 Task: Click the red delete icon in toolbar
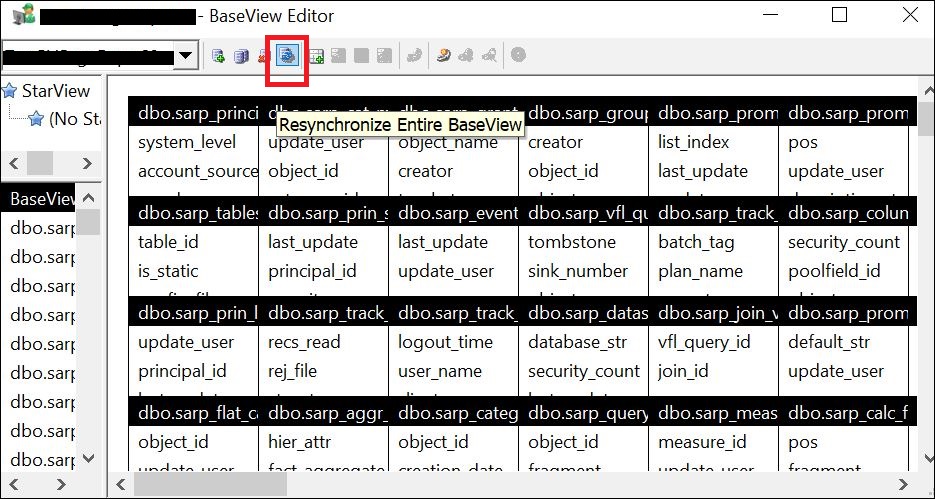[x=264, y=57]
